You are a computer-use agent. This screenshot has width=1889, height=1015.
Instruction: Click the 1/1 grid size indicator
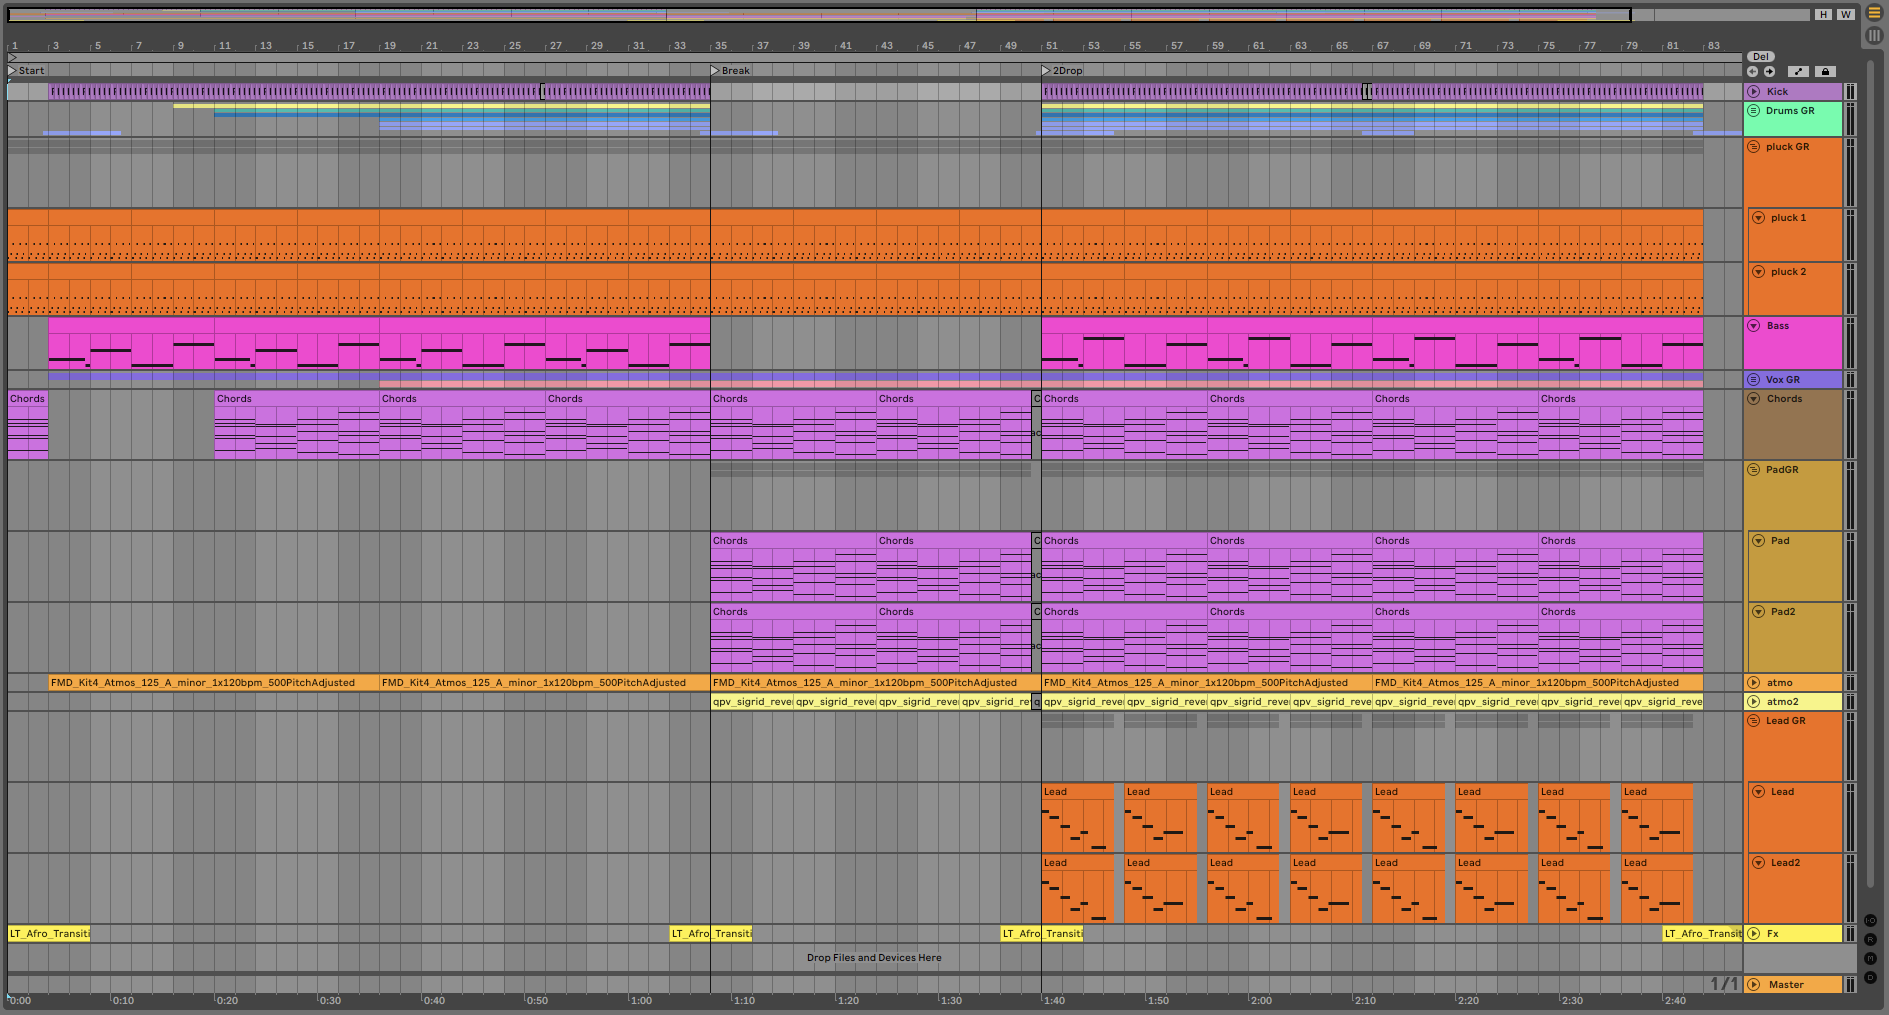point(1724,984)
